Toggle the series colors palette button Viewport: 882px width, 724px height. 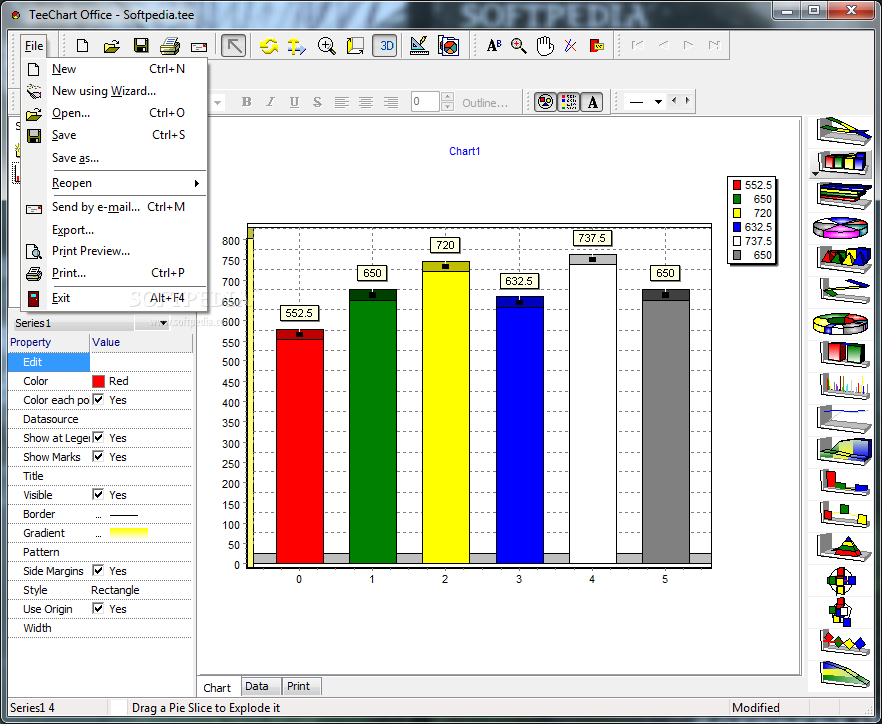(x=545, y=102)
